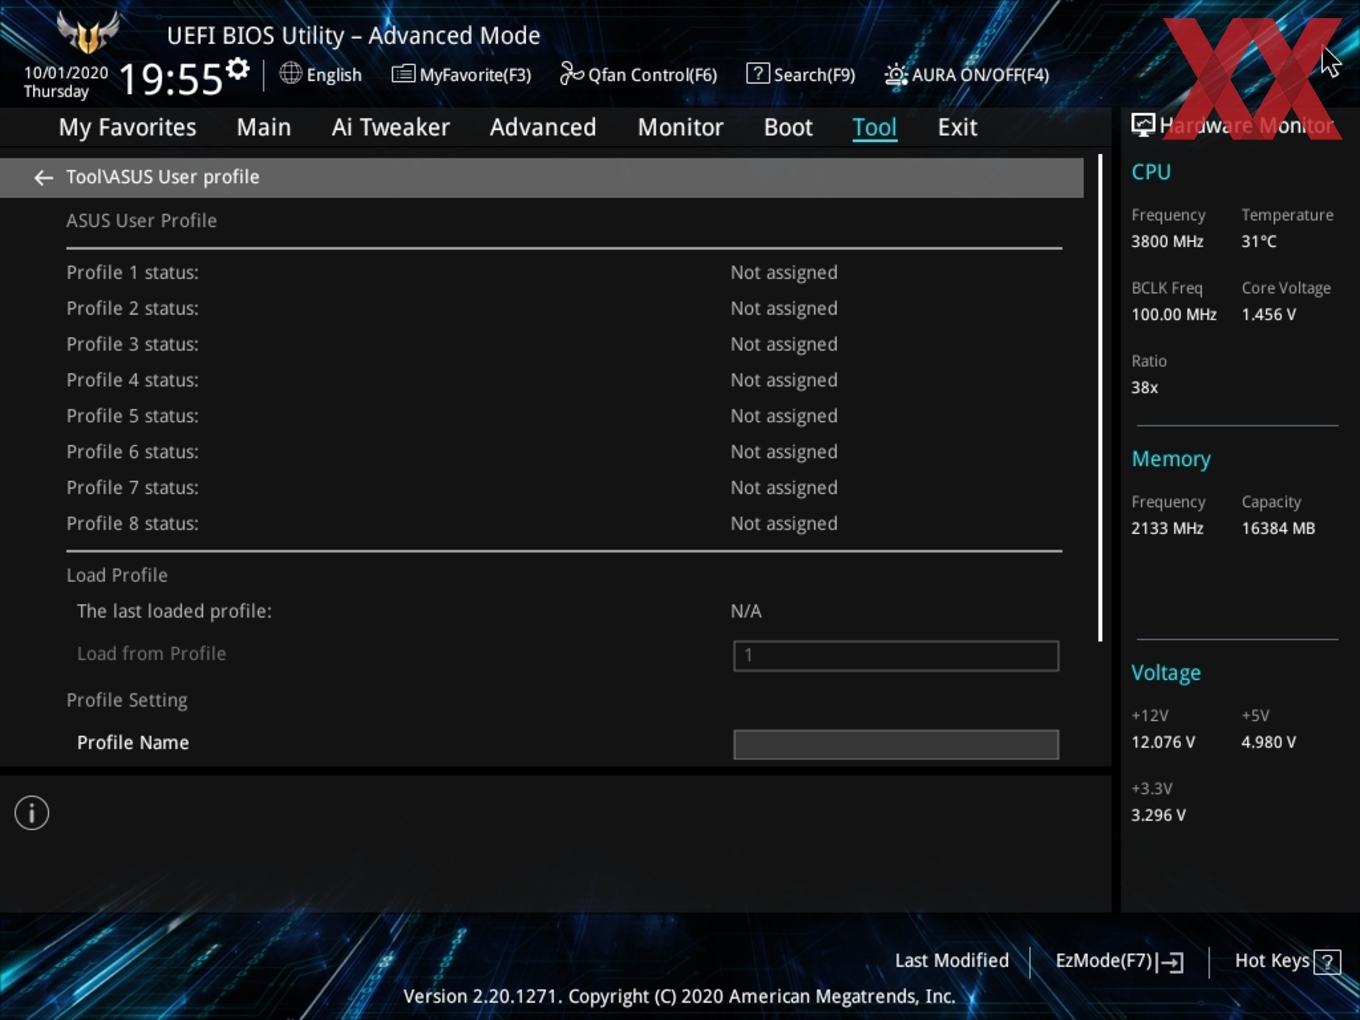Toggle AURA lighting bulb icon

click(896, 74)
